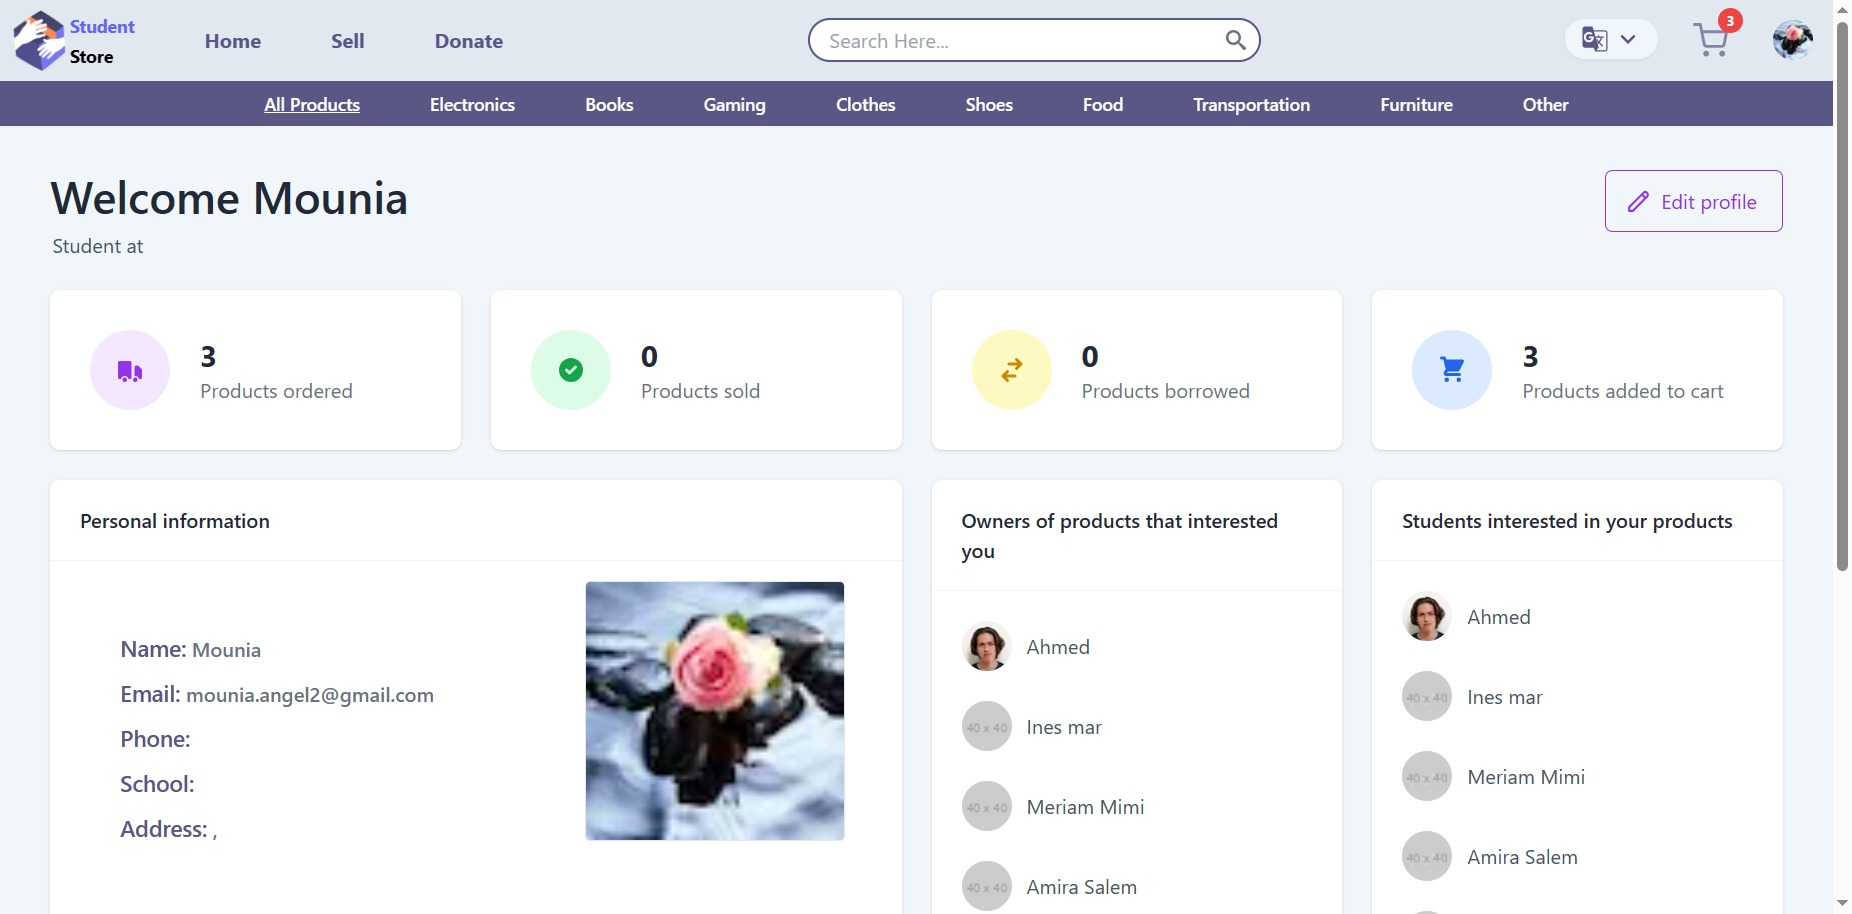Click the cart badge showing 3
The height and width of the screenshot is (914, 1852).
1730,21
